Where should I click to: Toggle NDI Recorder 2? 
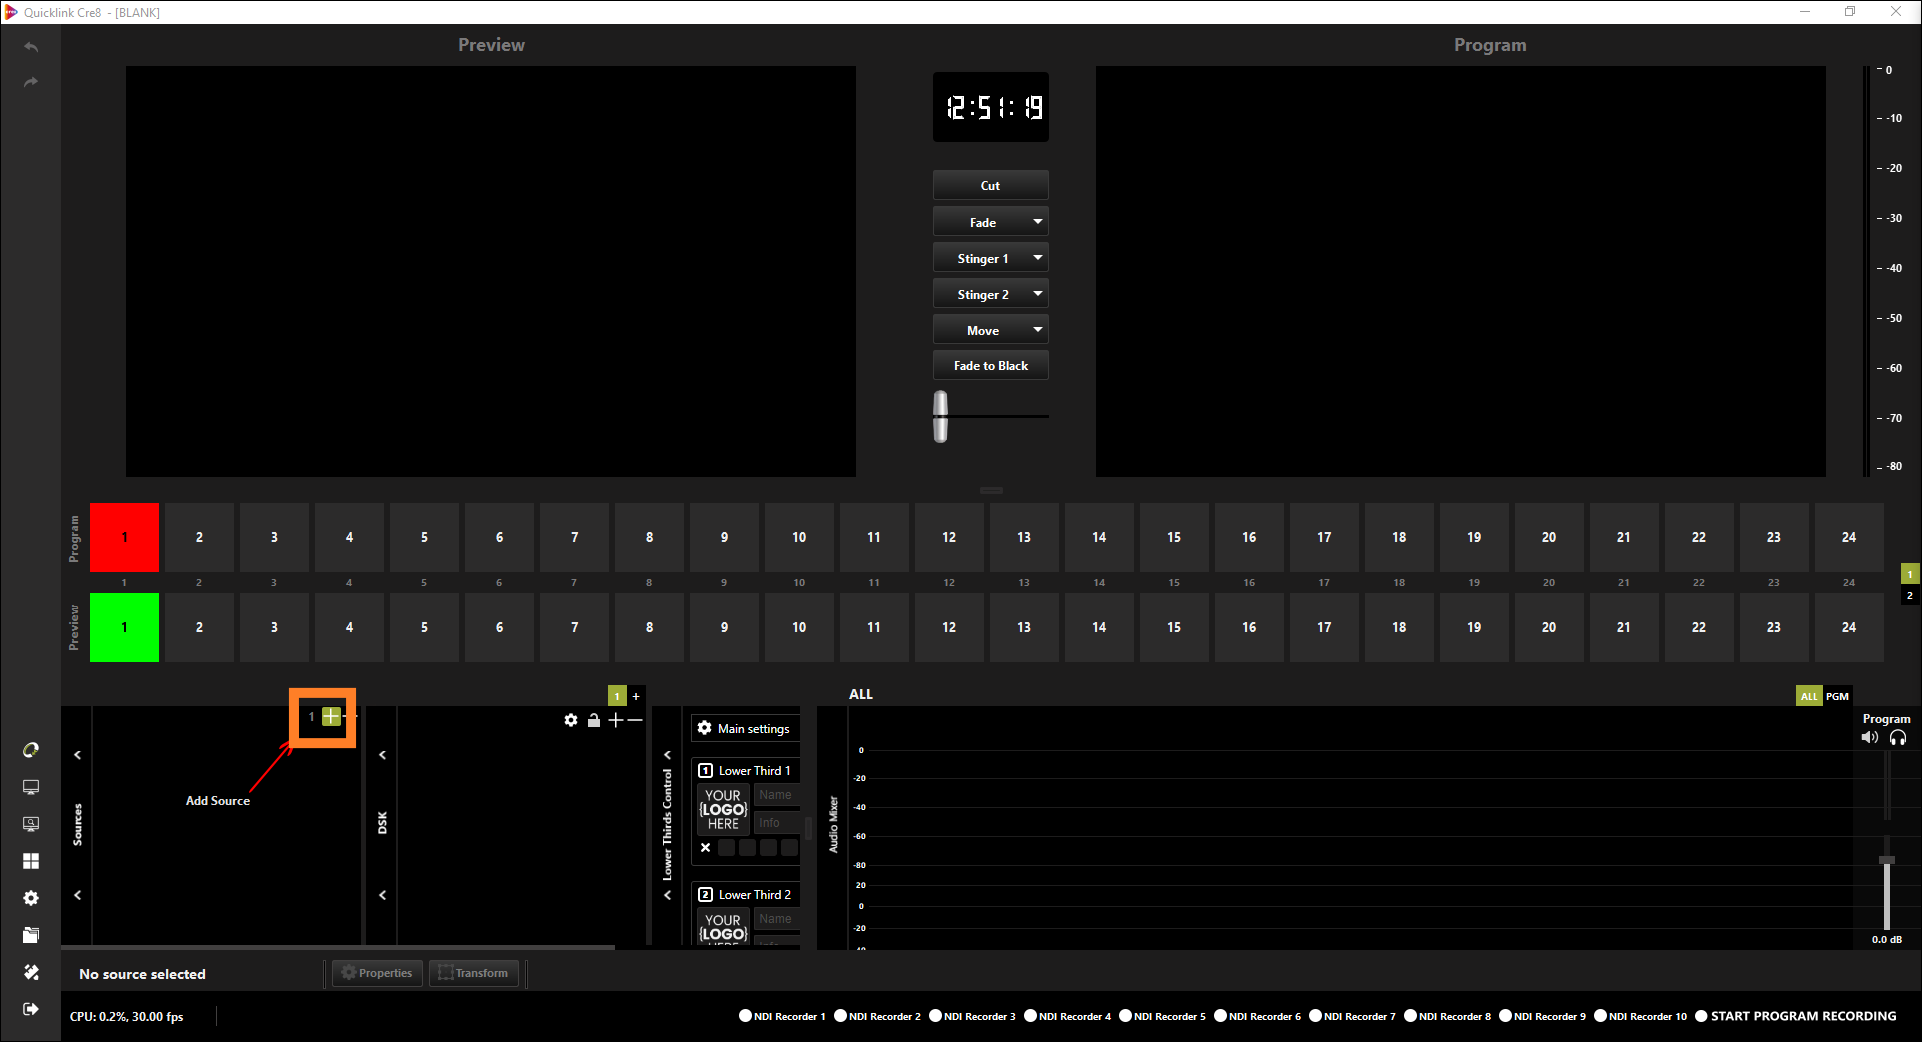tap(877, 1016)
